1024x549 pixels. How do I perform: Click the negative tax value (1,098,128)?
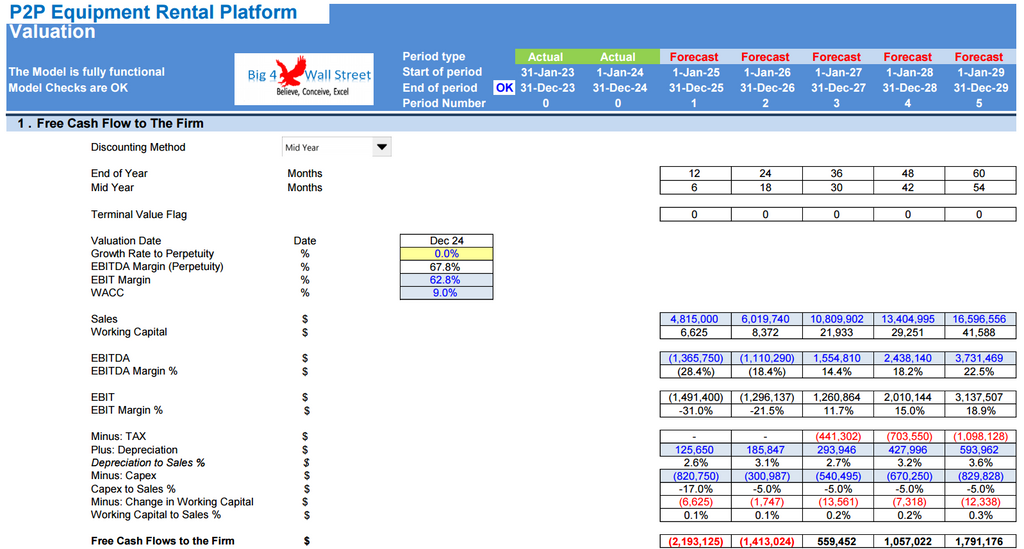(x=978, y=437)
